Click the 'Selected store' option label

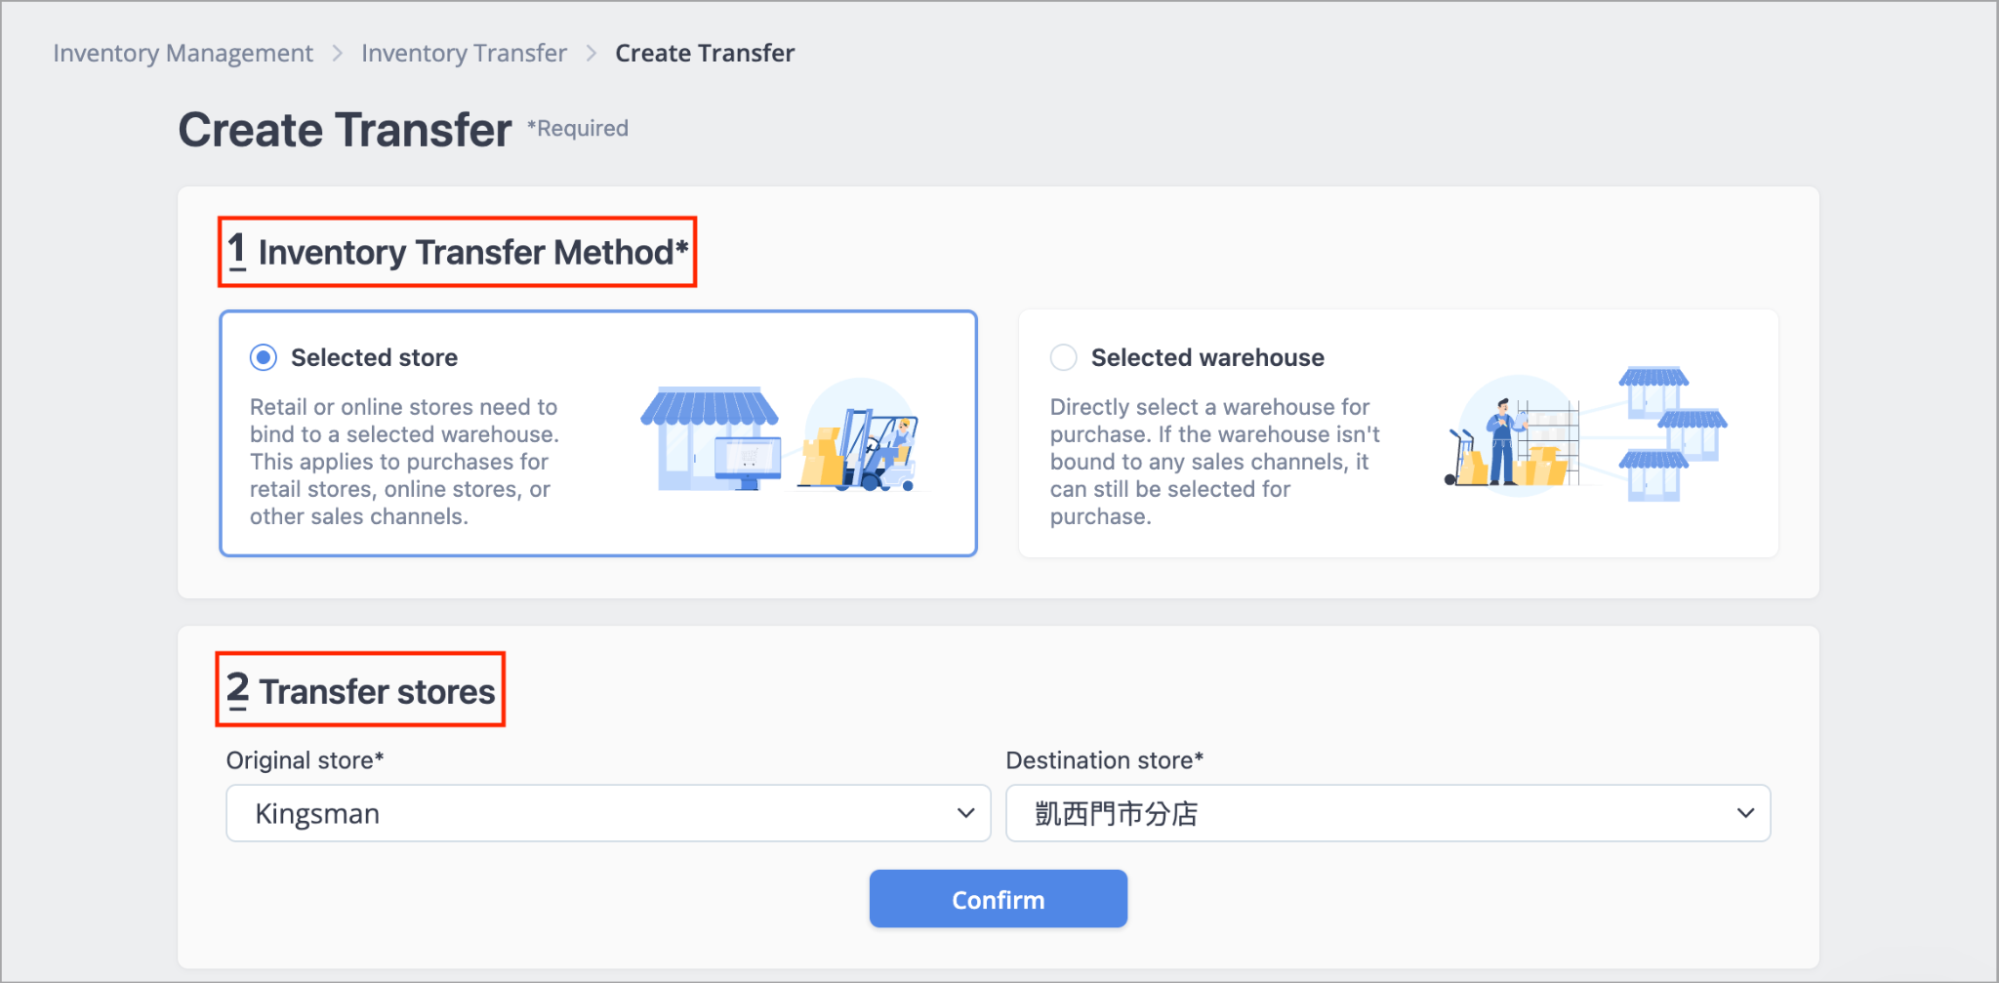coord(374,357)
